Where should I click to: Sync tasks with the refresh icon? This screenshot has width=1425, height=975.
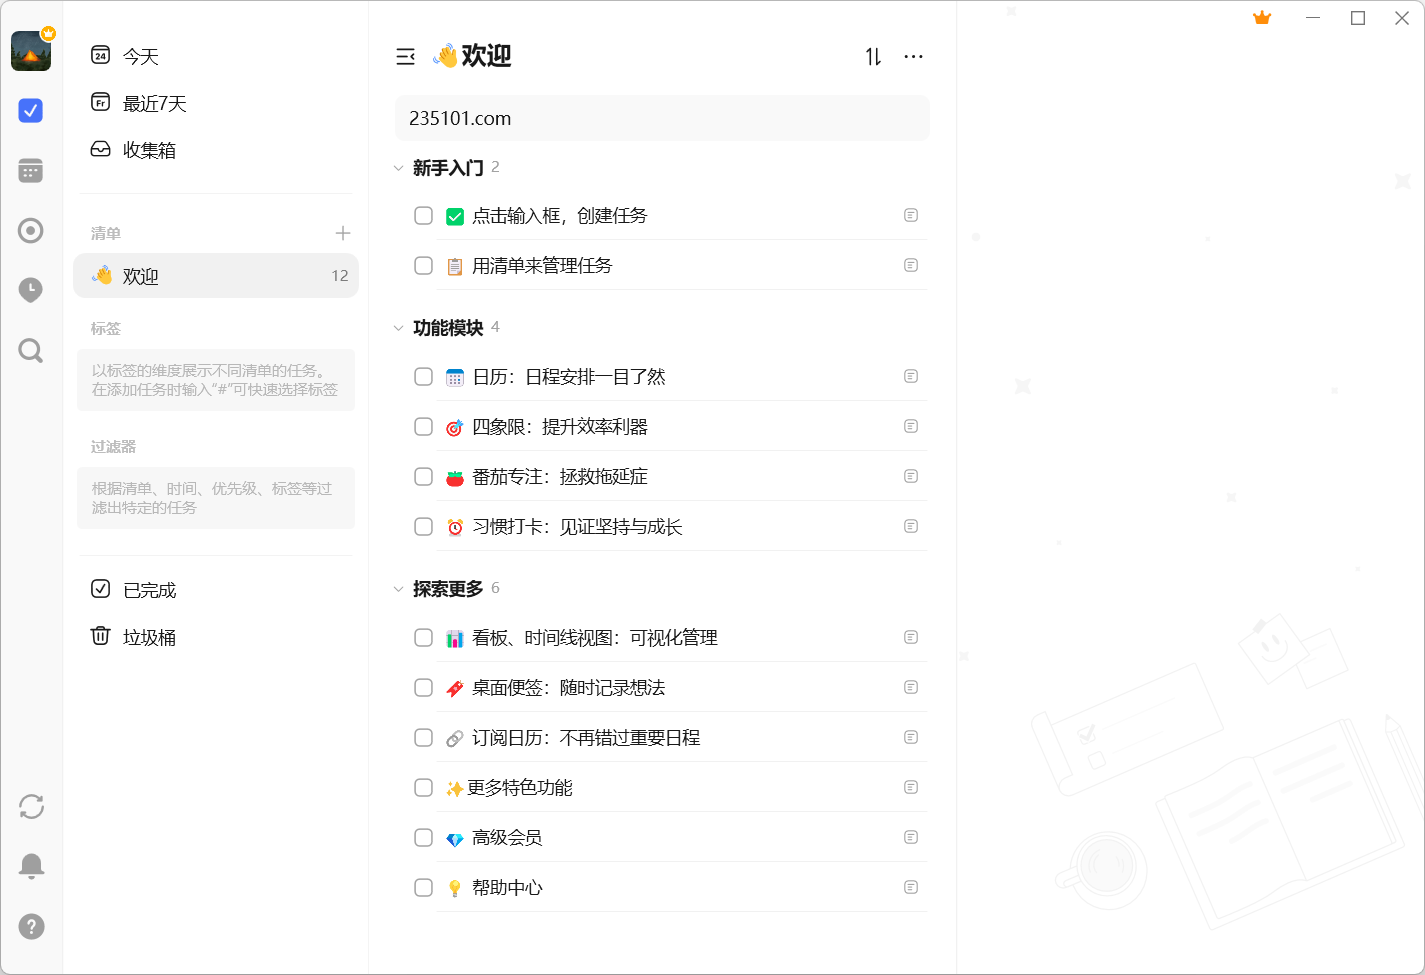coord(30,806)
